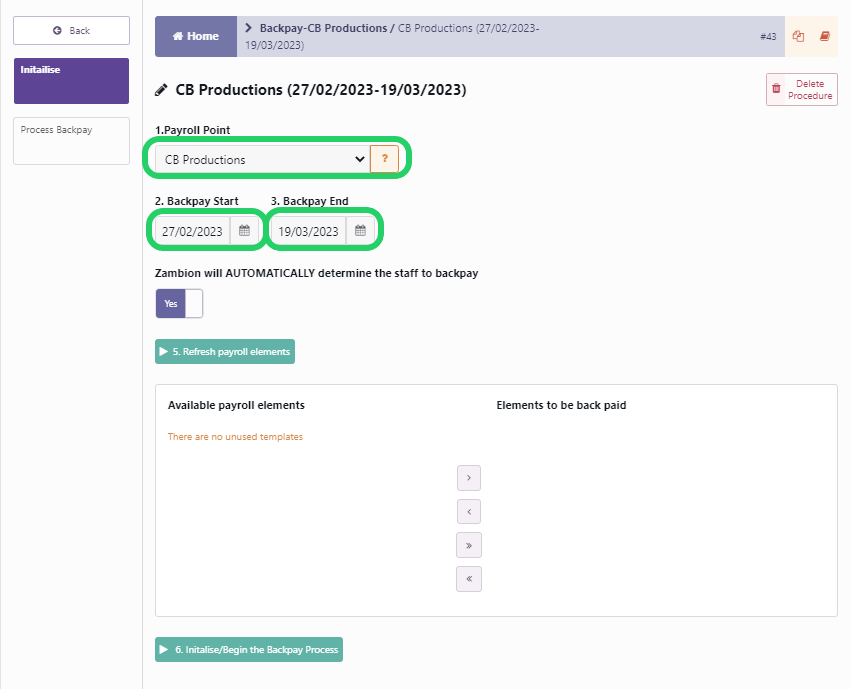Click the single left-arrow to remove an element
850x689 pixels.
click(469, 511)
